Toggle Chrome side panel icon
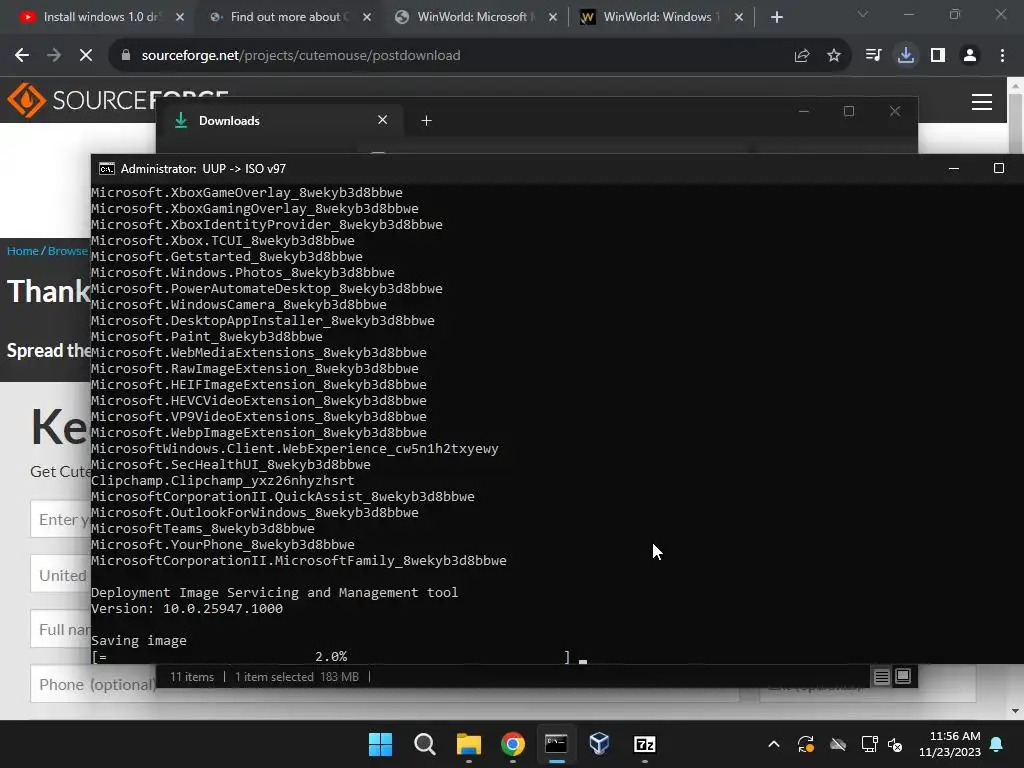Image resolution: width=1024 pixels, height=768 pixels. pos(938,56)
